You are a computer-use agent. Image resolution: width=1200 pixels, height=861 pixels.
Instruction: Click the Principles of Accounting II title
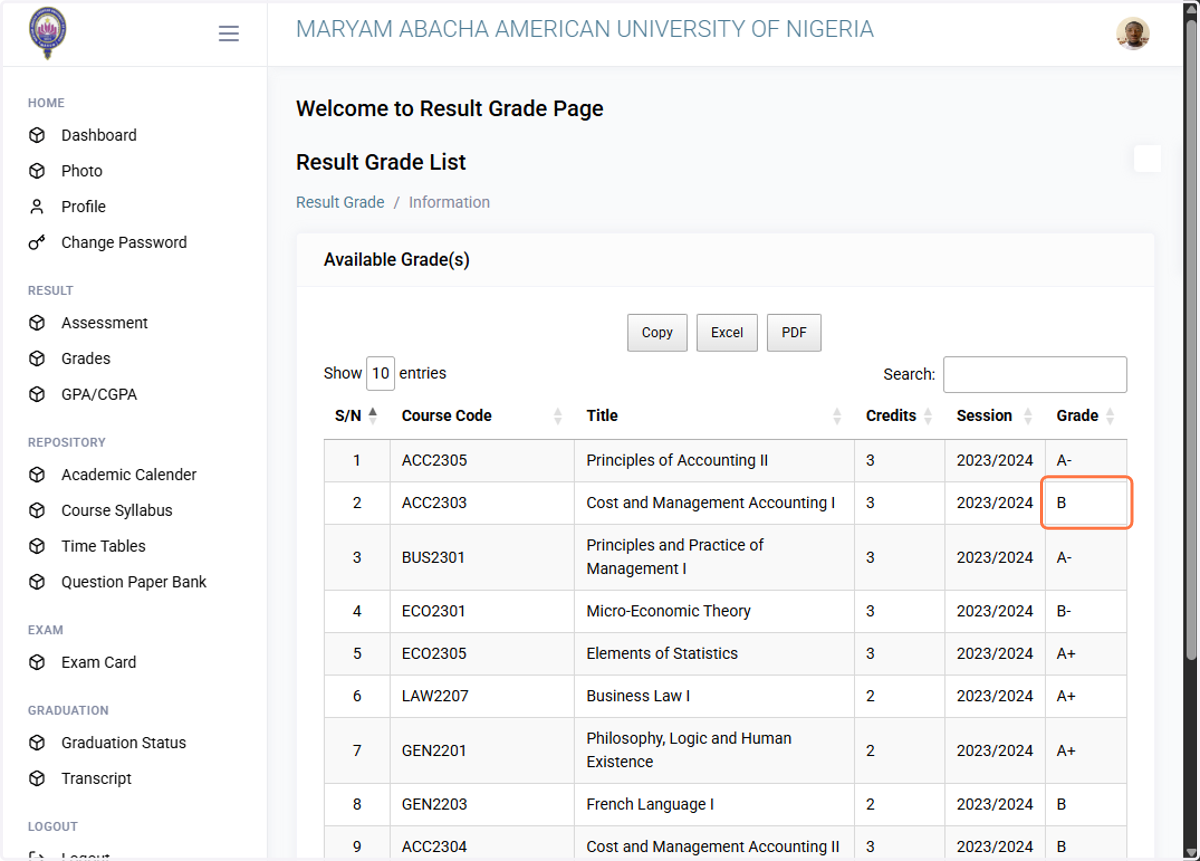[677, 461]
